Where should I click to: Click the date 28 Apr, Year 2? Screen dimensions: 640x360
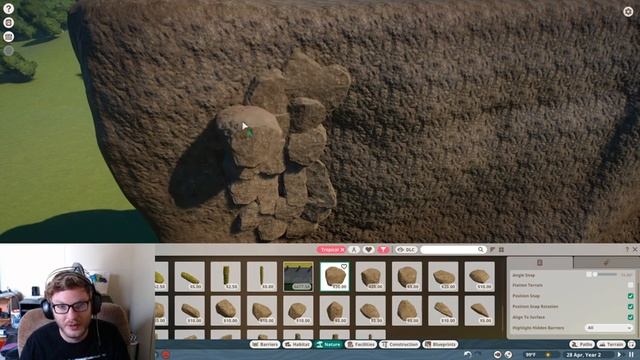pos(584,355)
